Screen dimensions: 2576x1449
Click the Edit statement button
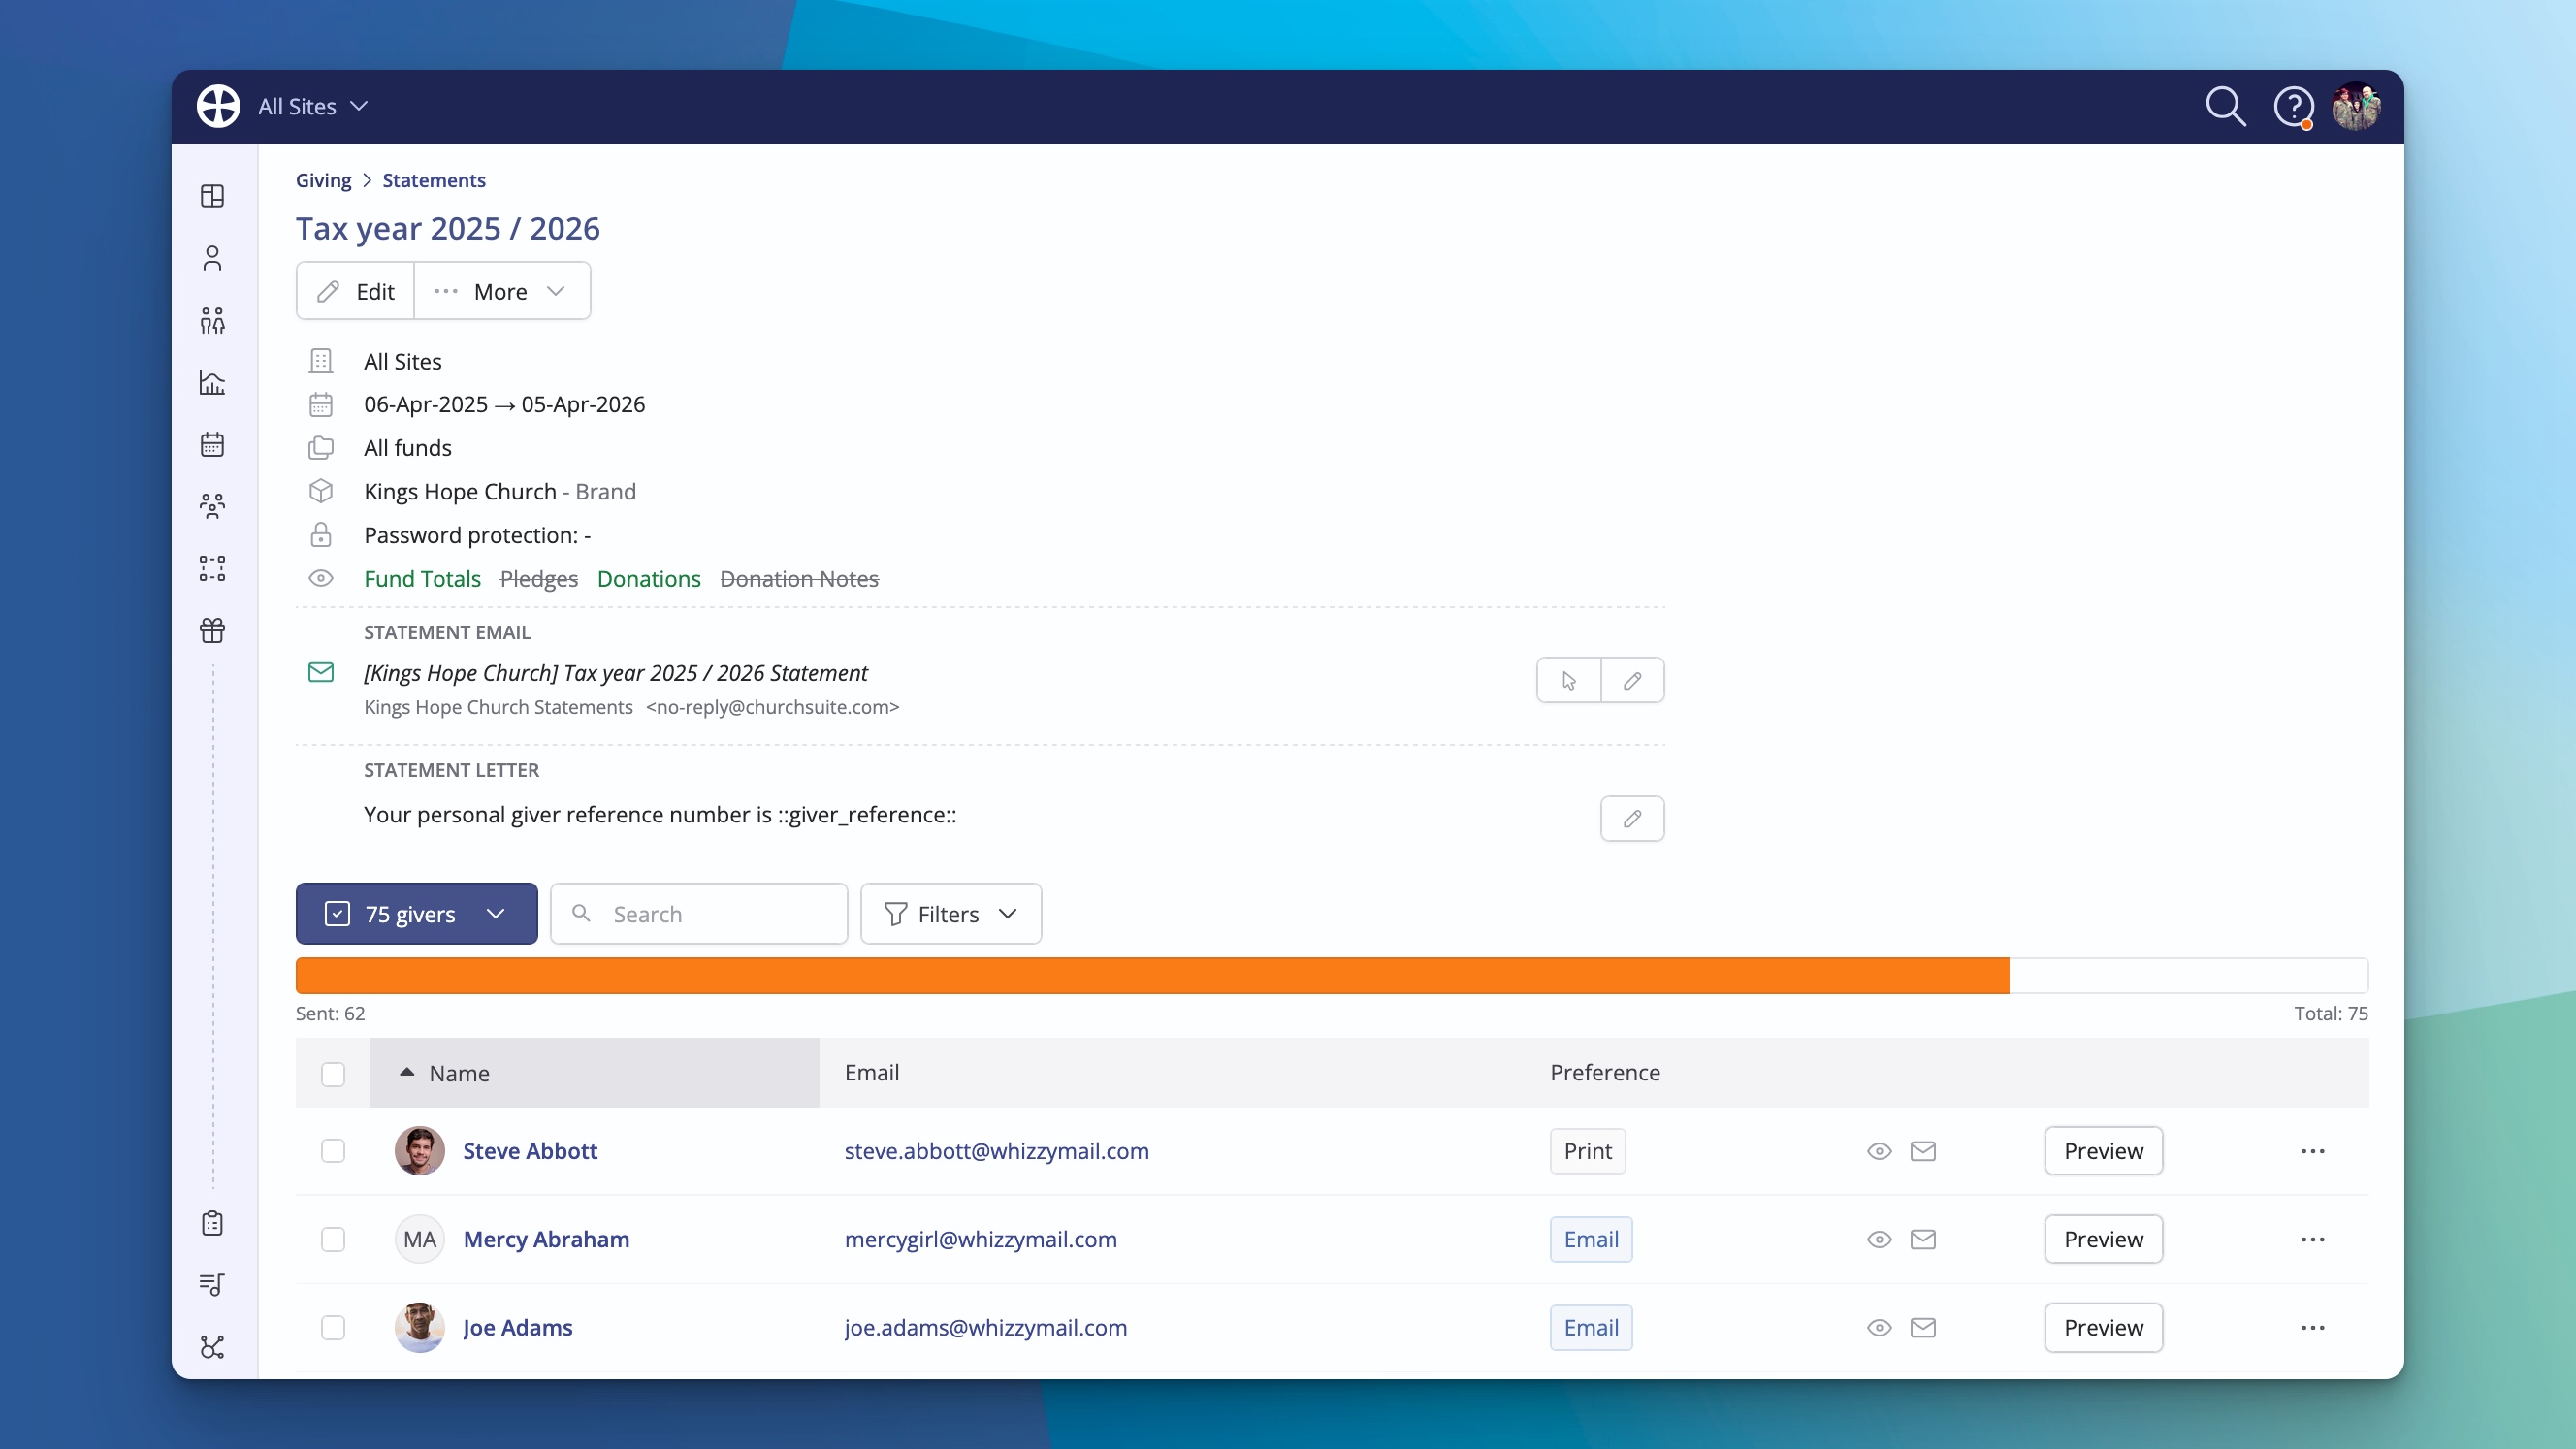pos(355,291)
